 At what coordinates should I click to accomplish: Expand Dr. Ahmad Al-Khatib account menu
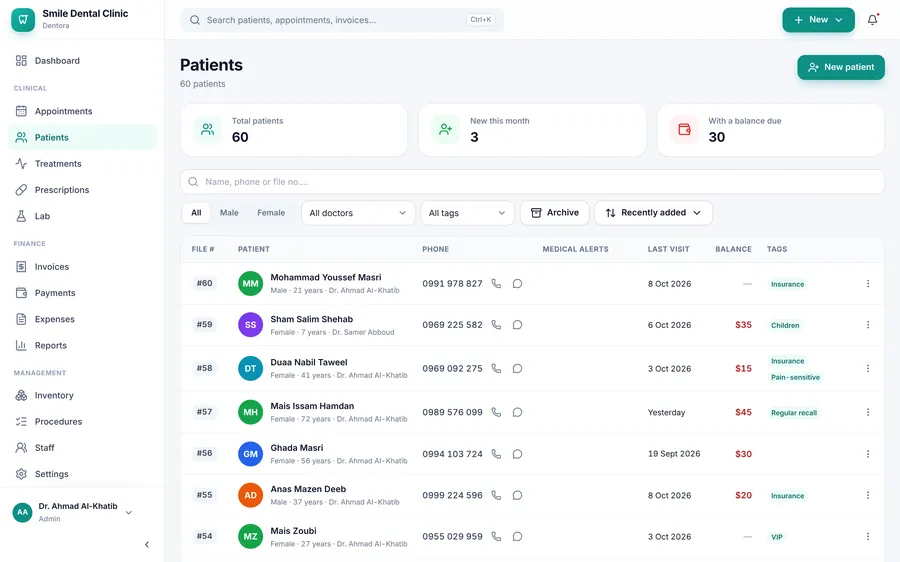click(x=73, y=512)
